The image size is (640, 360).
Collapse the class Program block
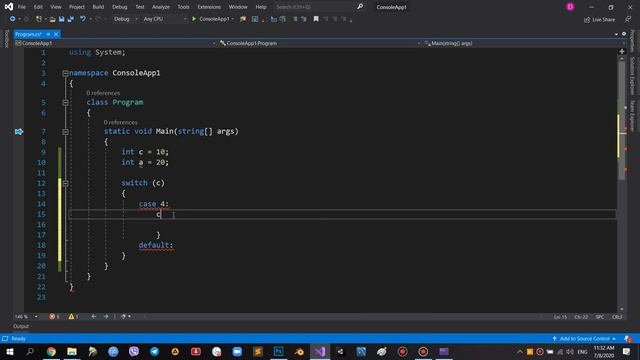click(x=65, y=103)
